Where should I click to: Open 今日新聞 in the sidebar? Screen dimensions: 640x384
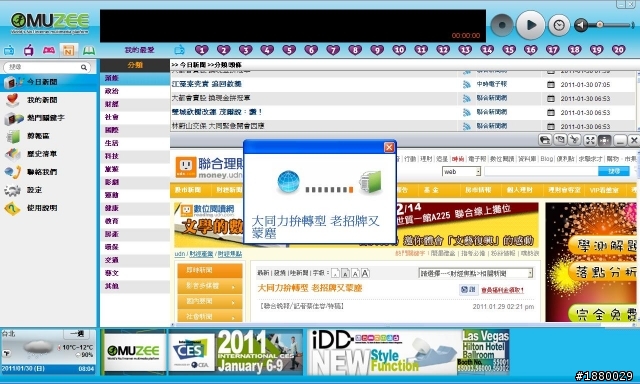48,82
